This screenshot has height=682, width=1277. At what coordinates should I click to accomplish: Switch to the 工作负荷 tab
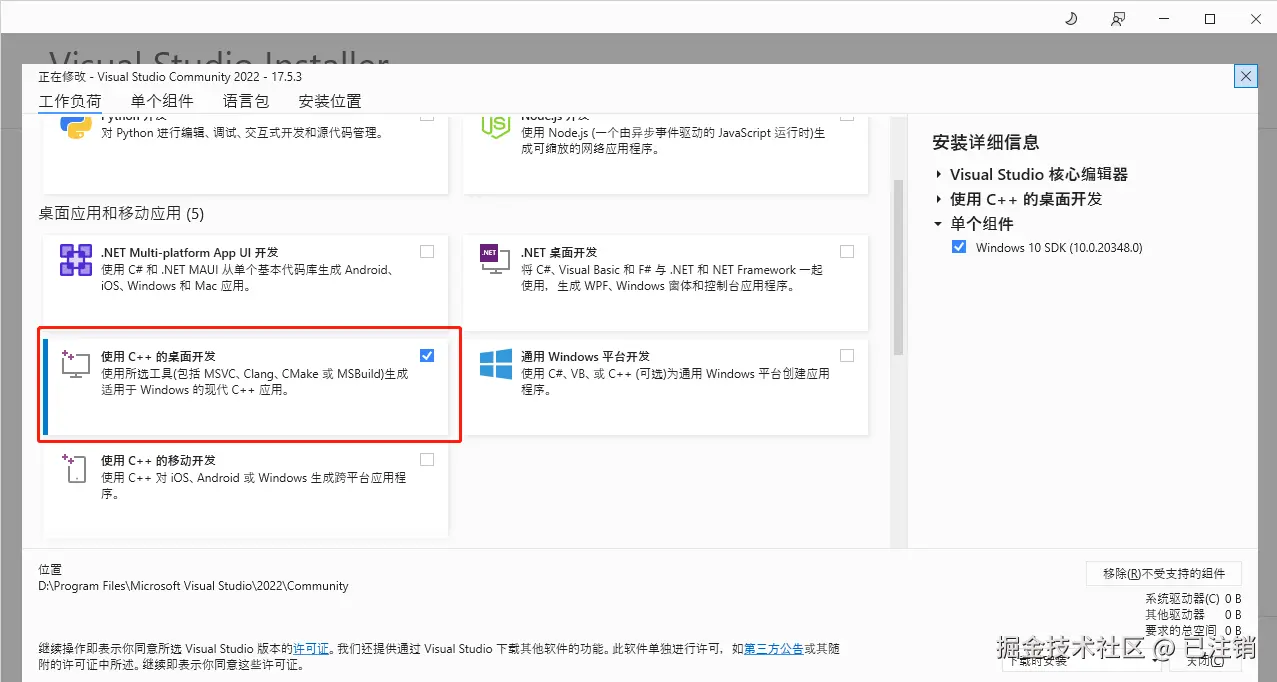coord(70,101)
